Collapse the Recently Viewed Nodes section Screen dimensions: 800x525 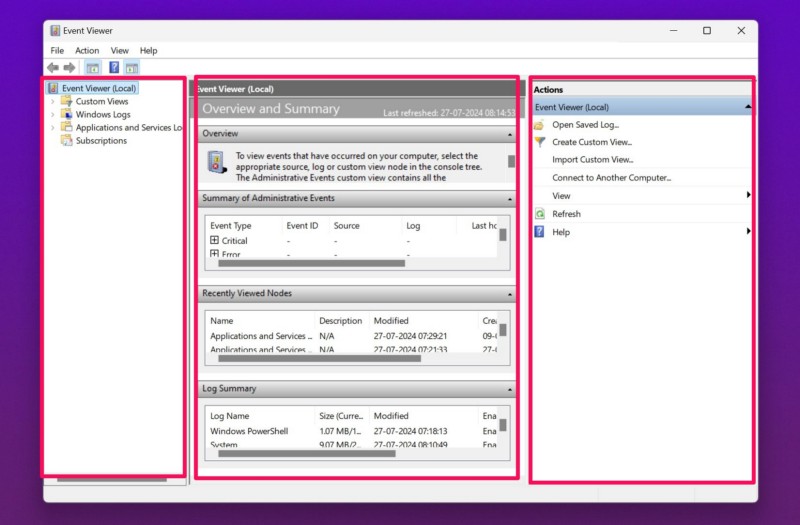tap(508, 294)
